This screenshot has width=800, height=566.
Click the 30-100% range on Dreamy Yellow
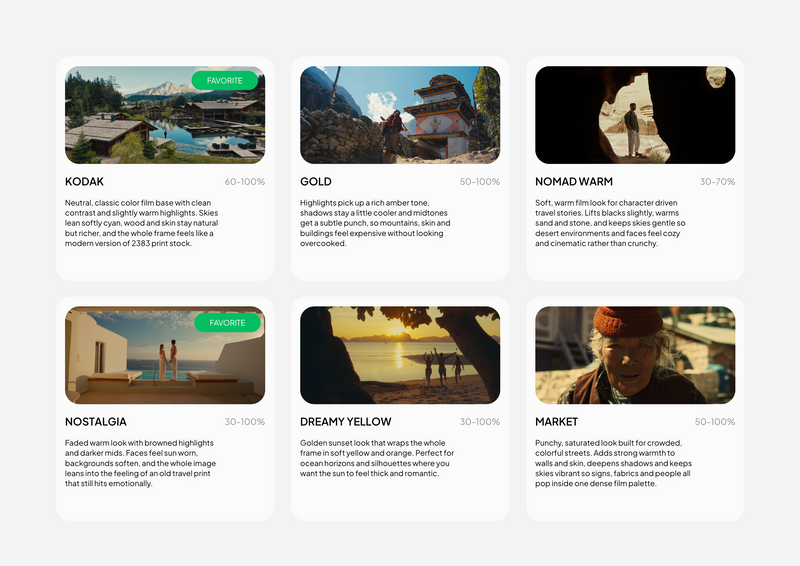point(479,422)
